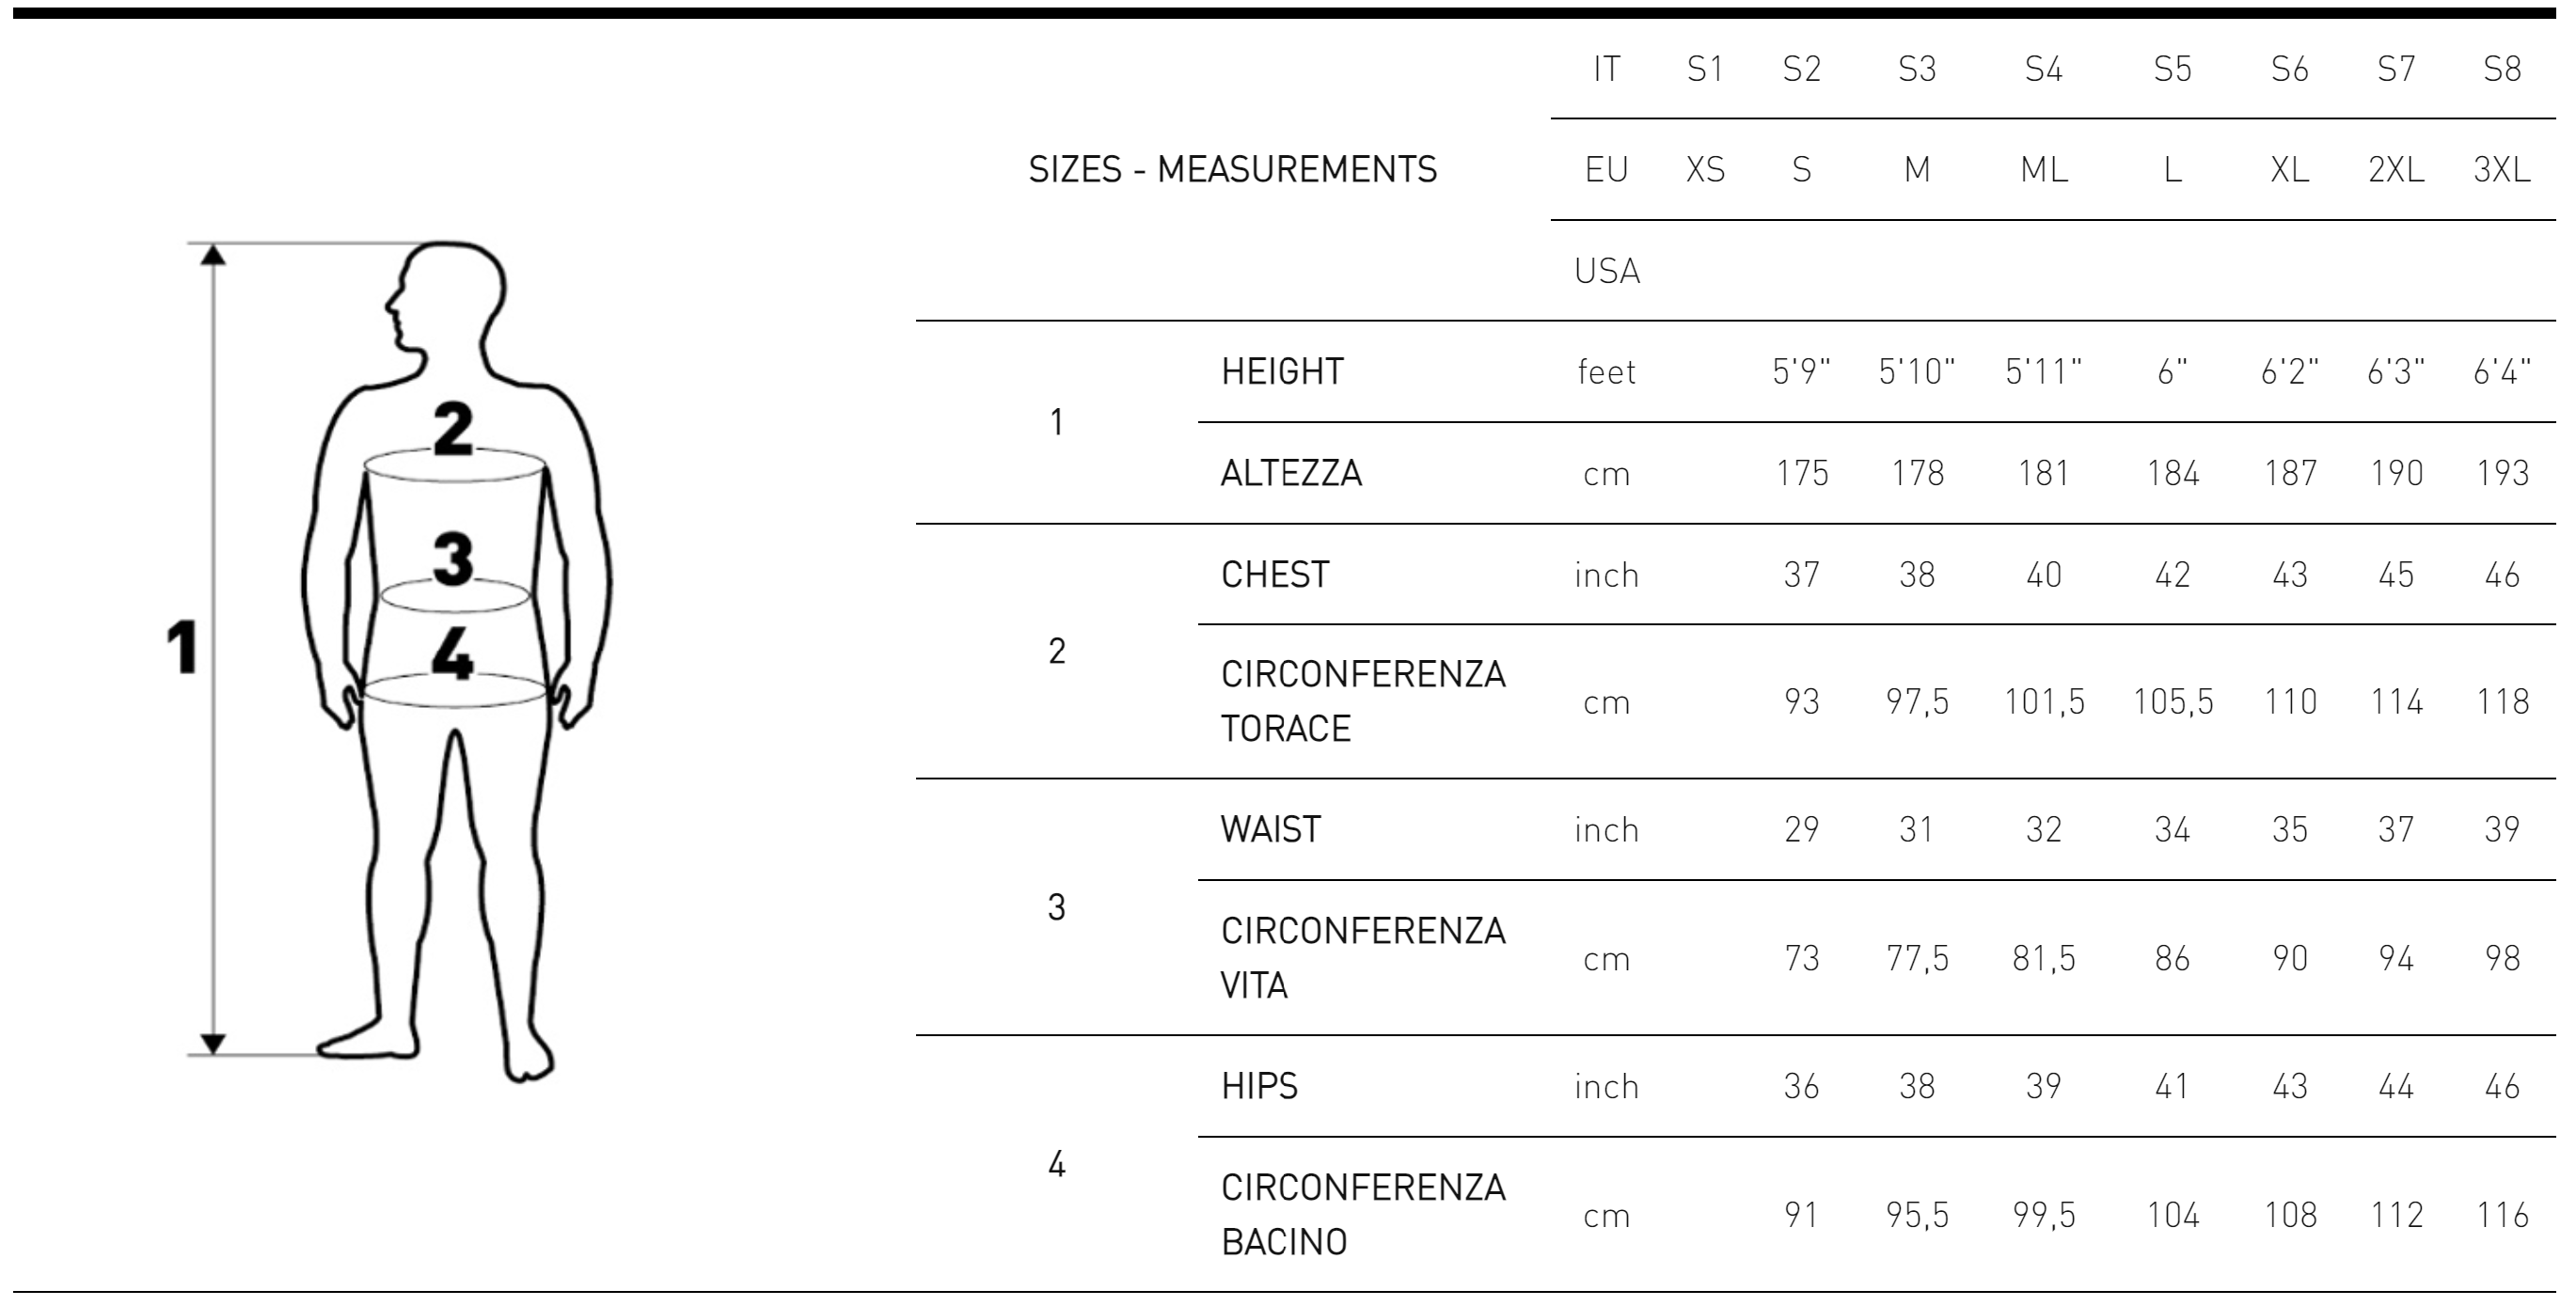Click the lower arrowhead of the height line
2576x1306 pixels.
(x=213, y=1044)
